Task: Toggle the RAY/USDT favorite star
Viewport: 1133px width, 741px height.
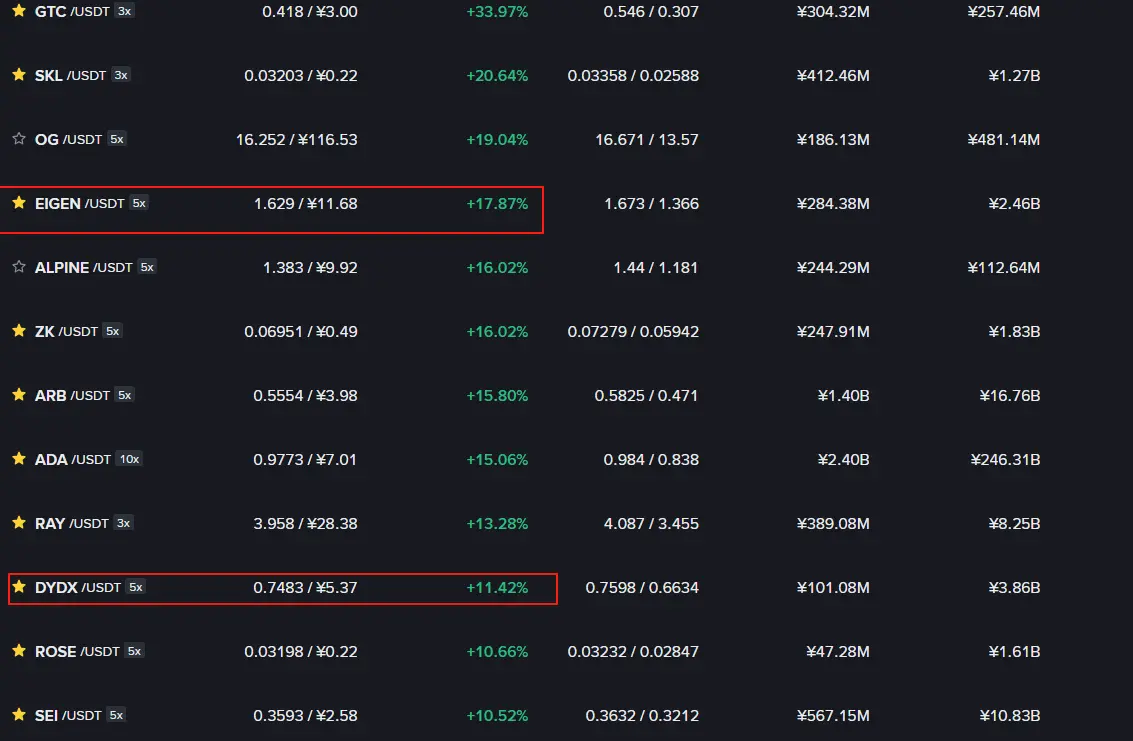Action: 19,523
